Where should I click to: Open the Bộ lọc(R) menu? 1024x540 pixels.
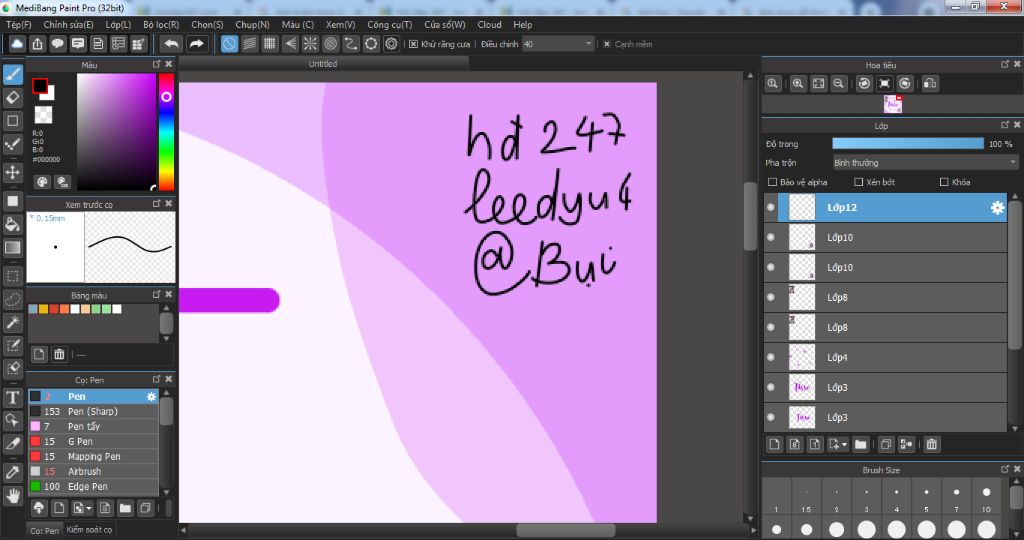click(161, 24)
